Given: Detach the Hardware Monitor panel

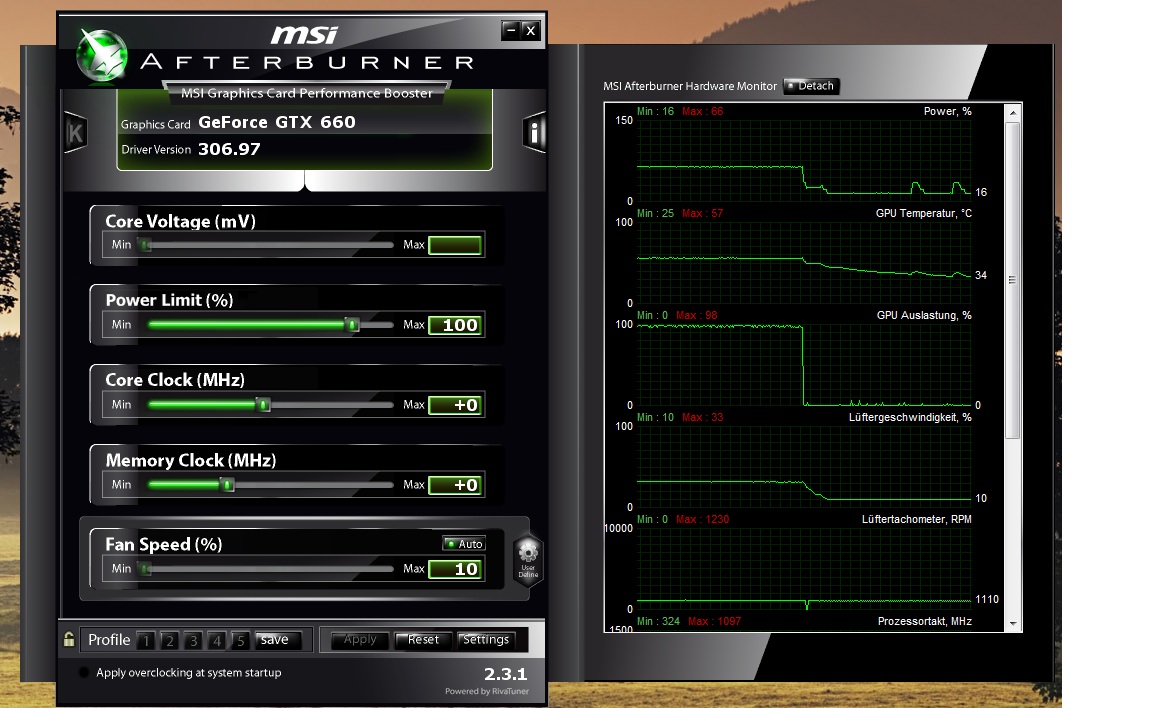Looking at the screenshot, I should [811, 86].
